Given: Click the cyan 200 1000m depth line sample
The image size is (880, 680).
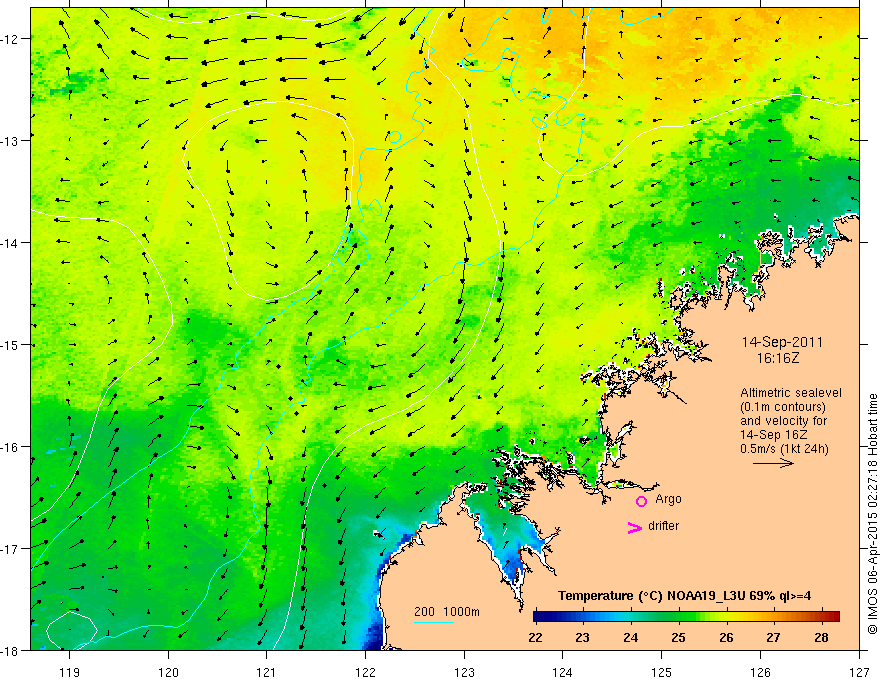Looking at the screenshot, I should [434, 622].
